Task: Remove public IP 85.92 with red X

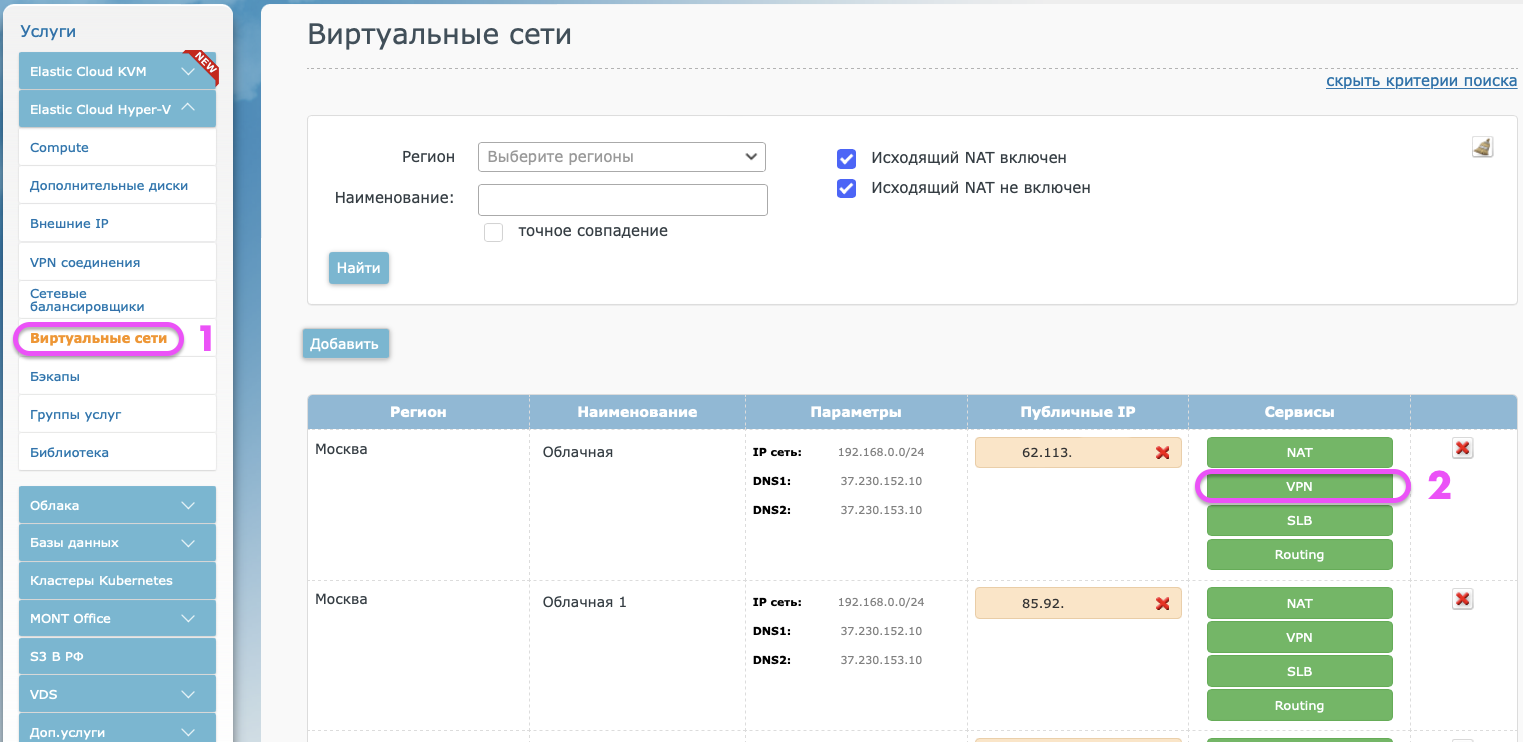Action: click(1162, 604)
